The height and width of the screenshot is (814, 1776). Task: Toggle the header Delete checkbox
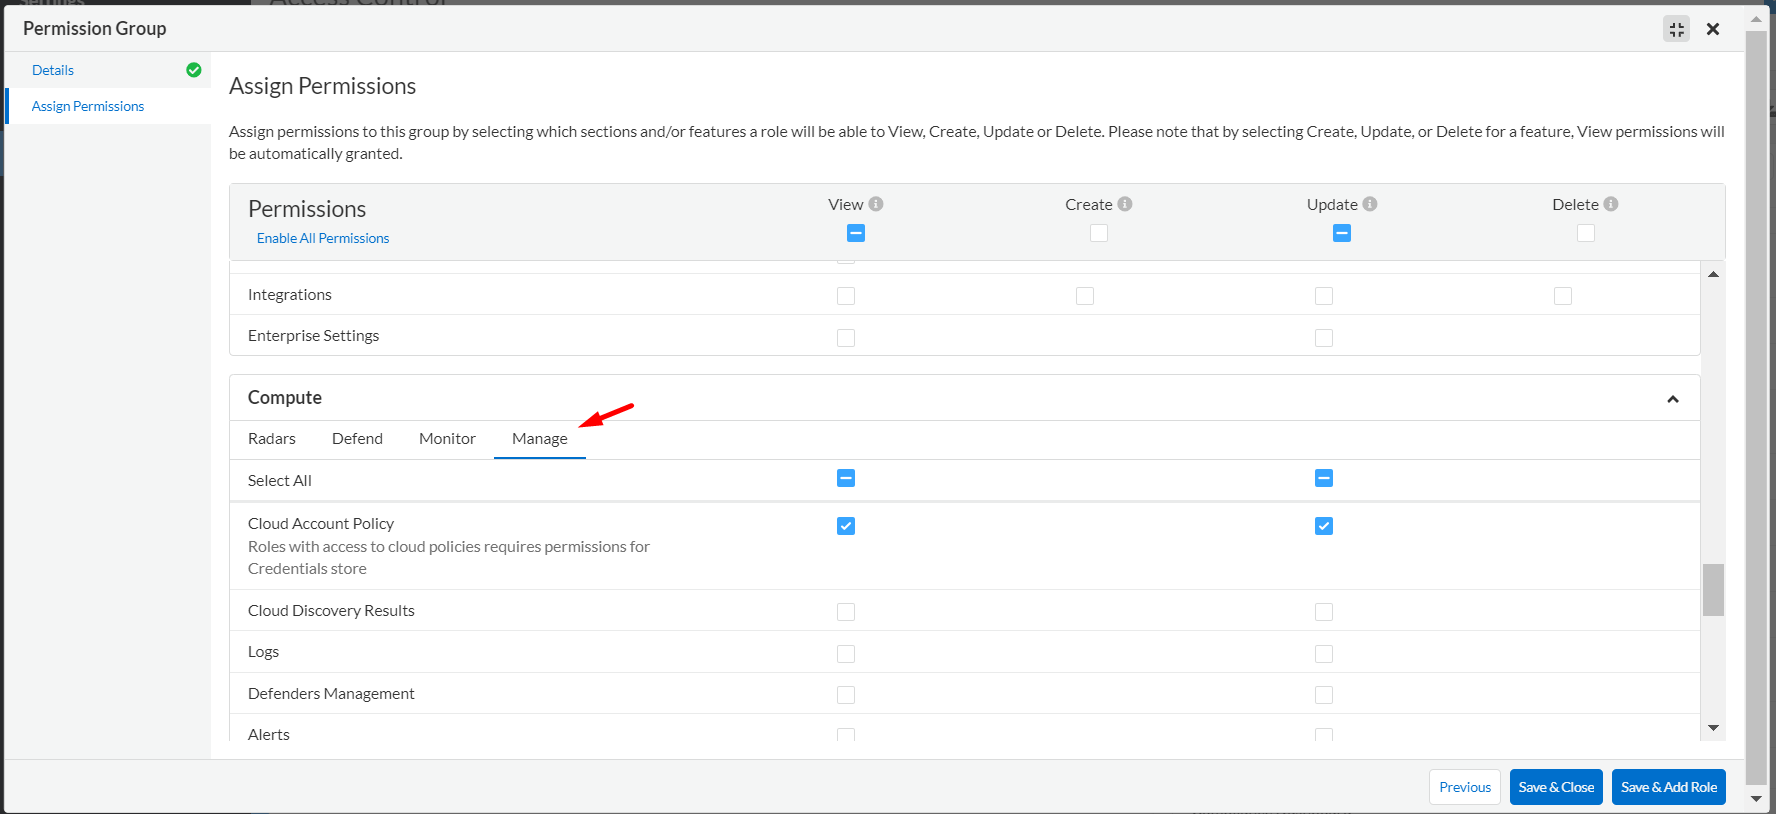1586,233
